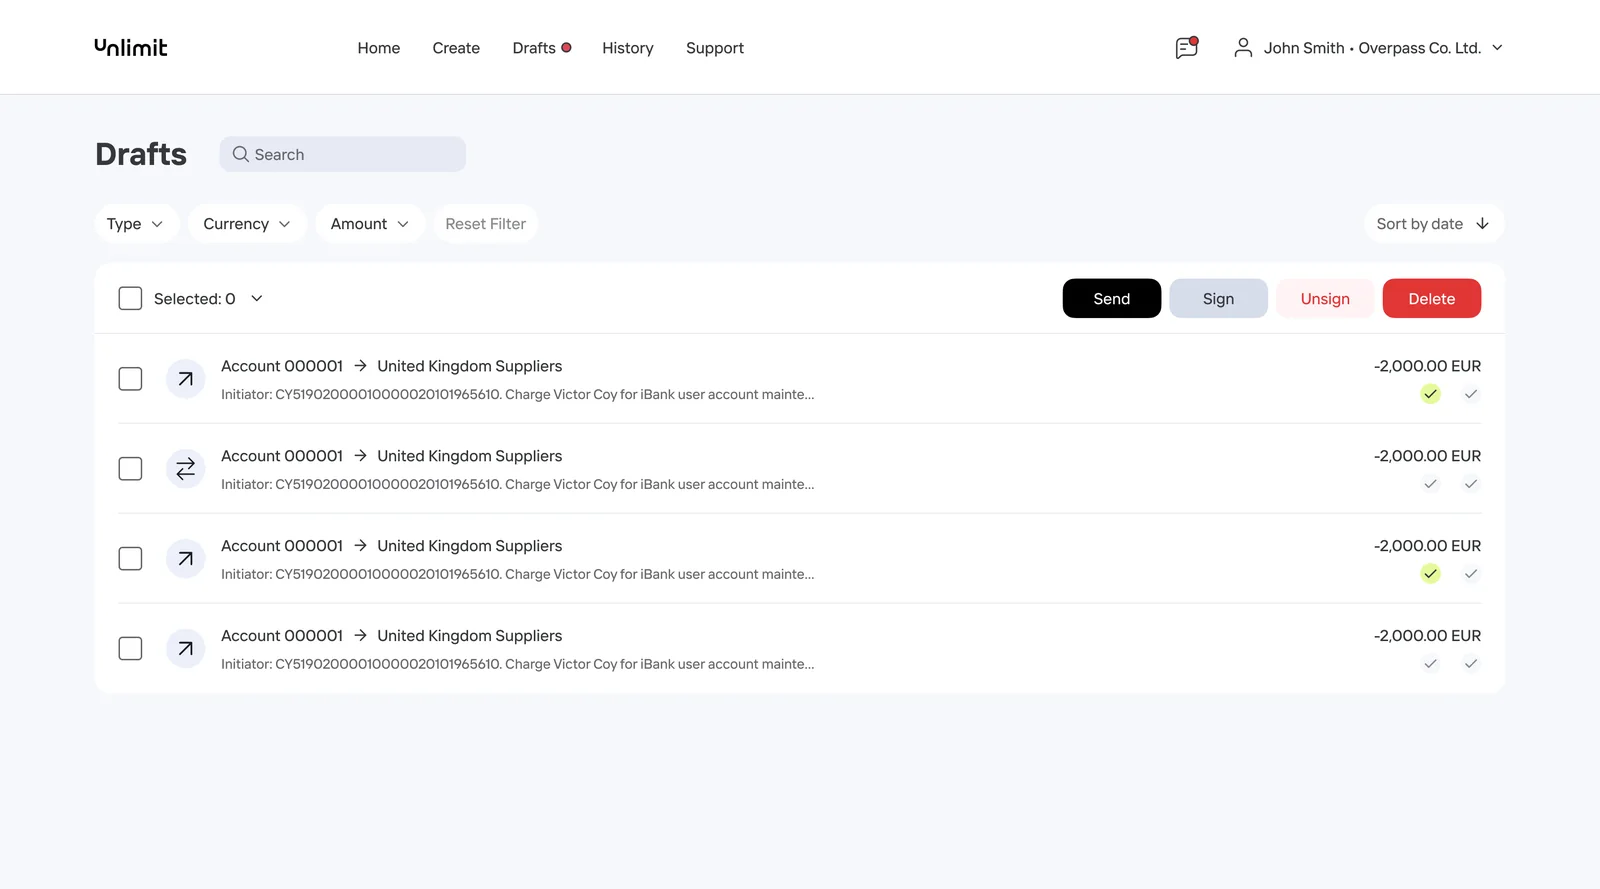
Task: Tick the select-all checkbox beside Selected: 0
Action: coord(130,298)
